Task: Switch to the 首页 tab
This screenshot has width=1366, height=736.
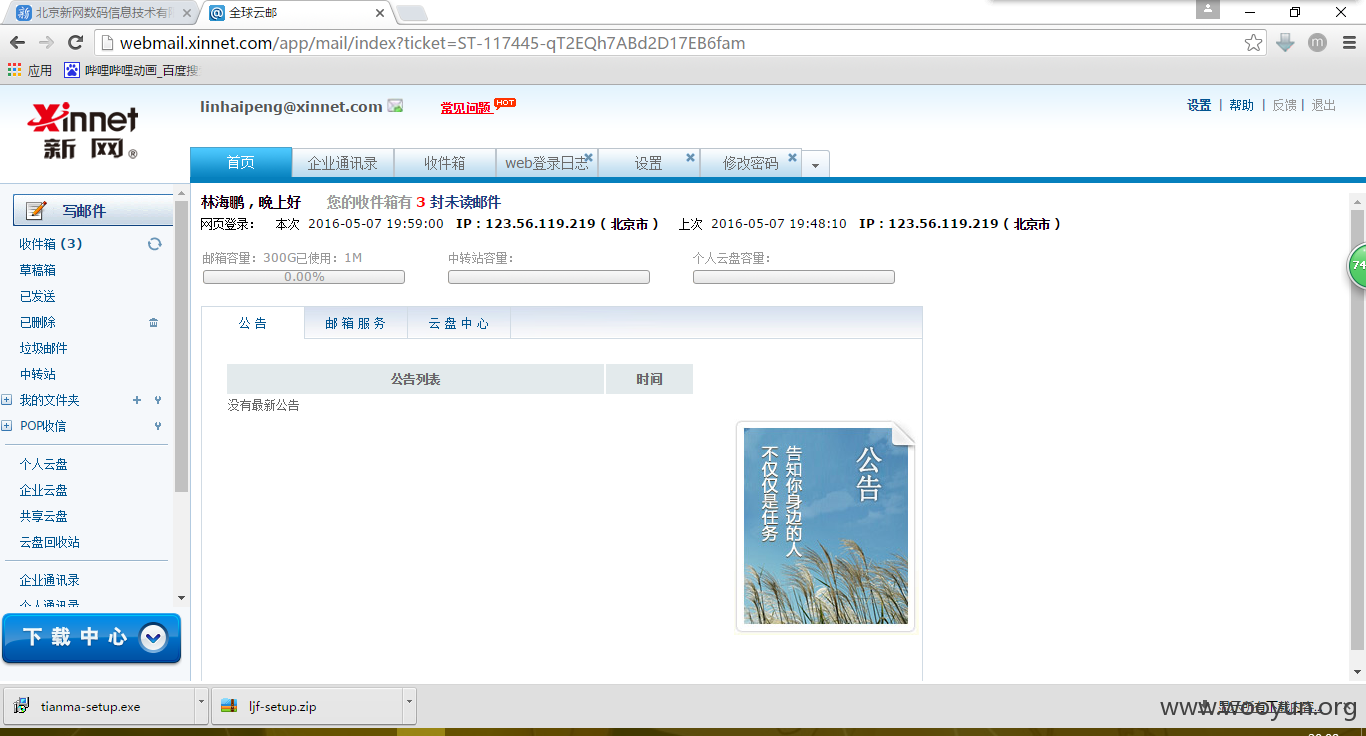Action: [241, 163]
